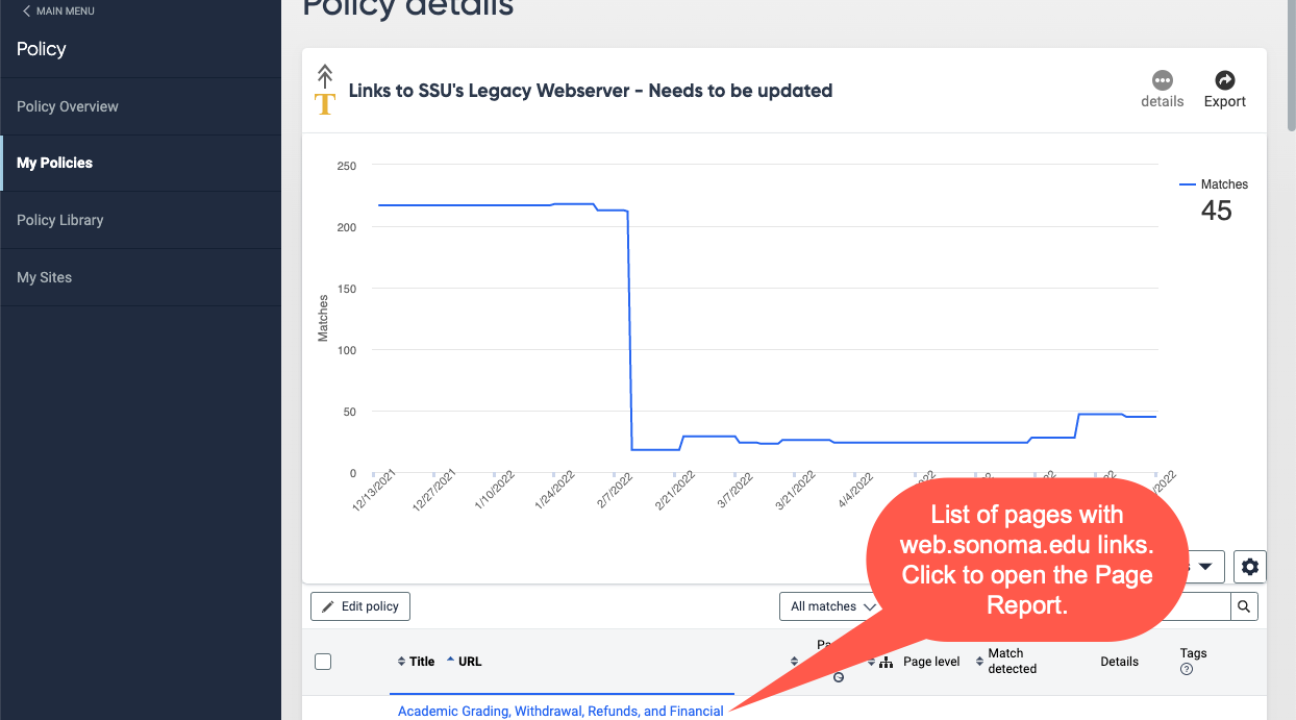Click the policy priority arrows T icon
Image resolution: width=1296 pixels, height=720 pixels.
click(x=325, y=90)
